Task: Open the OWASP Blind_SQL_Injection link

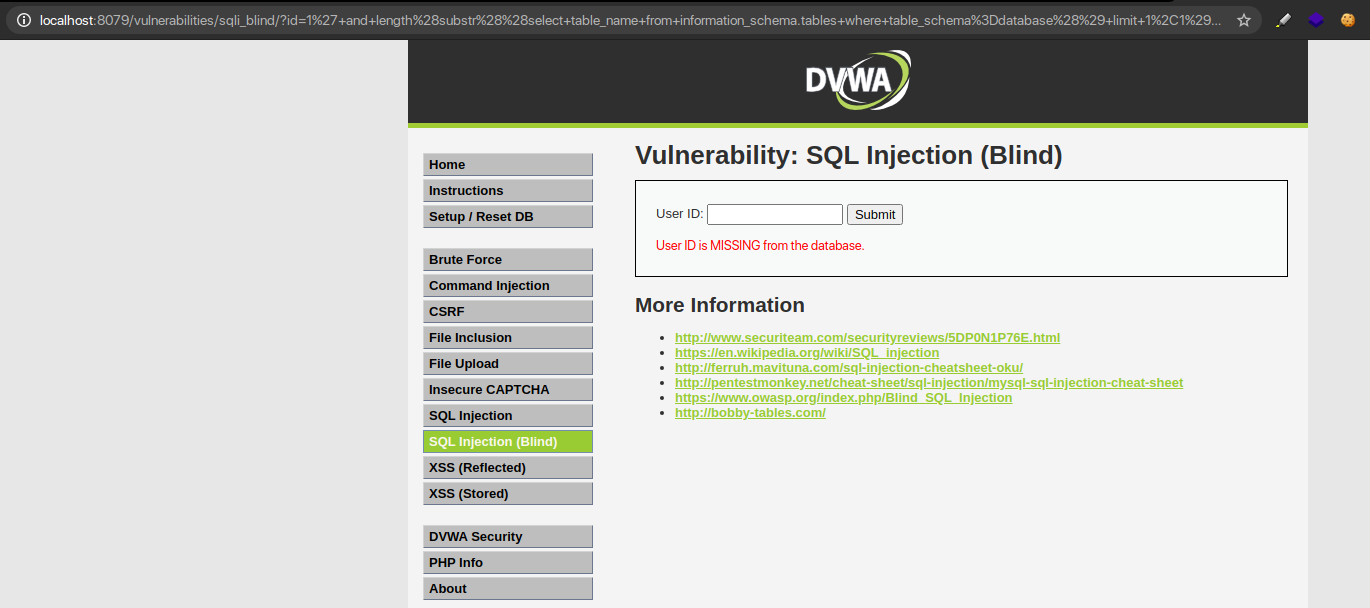Action: (x=843, y=398)
